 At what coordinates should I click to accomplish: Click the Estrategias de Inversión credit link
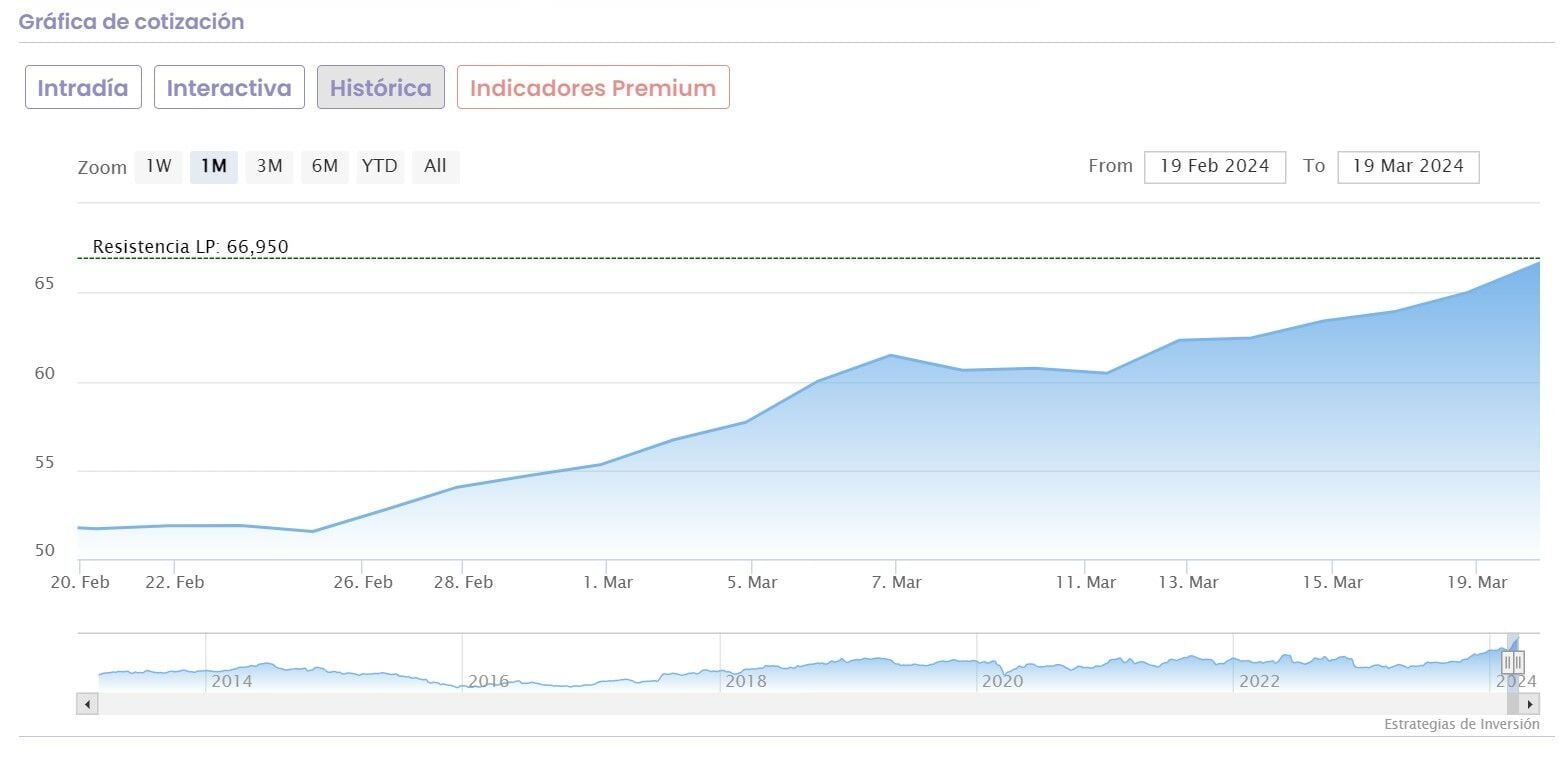(x=1461, y=724)
